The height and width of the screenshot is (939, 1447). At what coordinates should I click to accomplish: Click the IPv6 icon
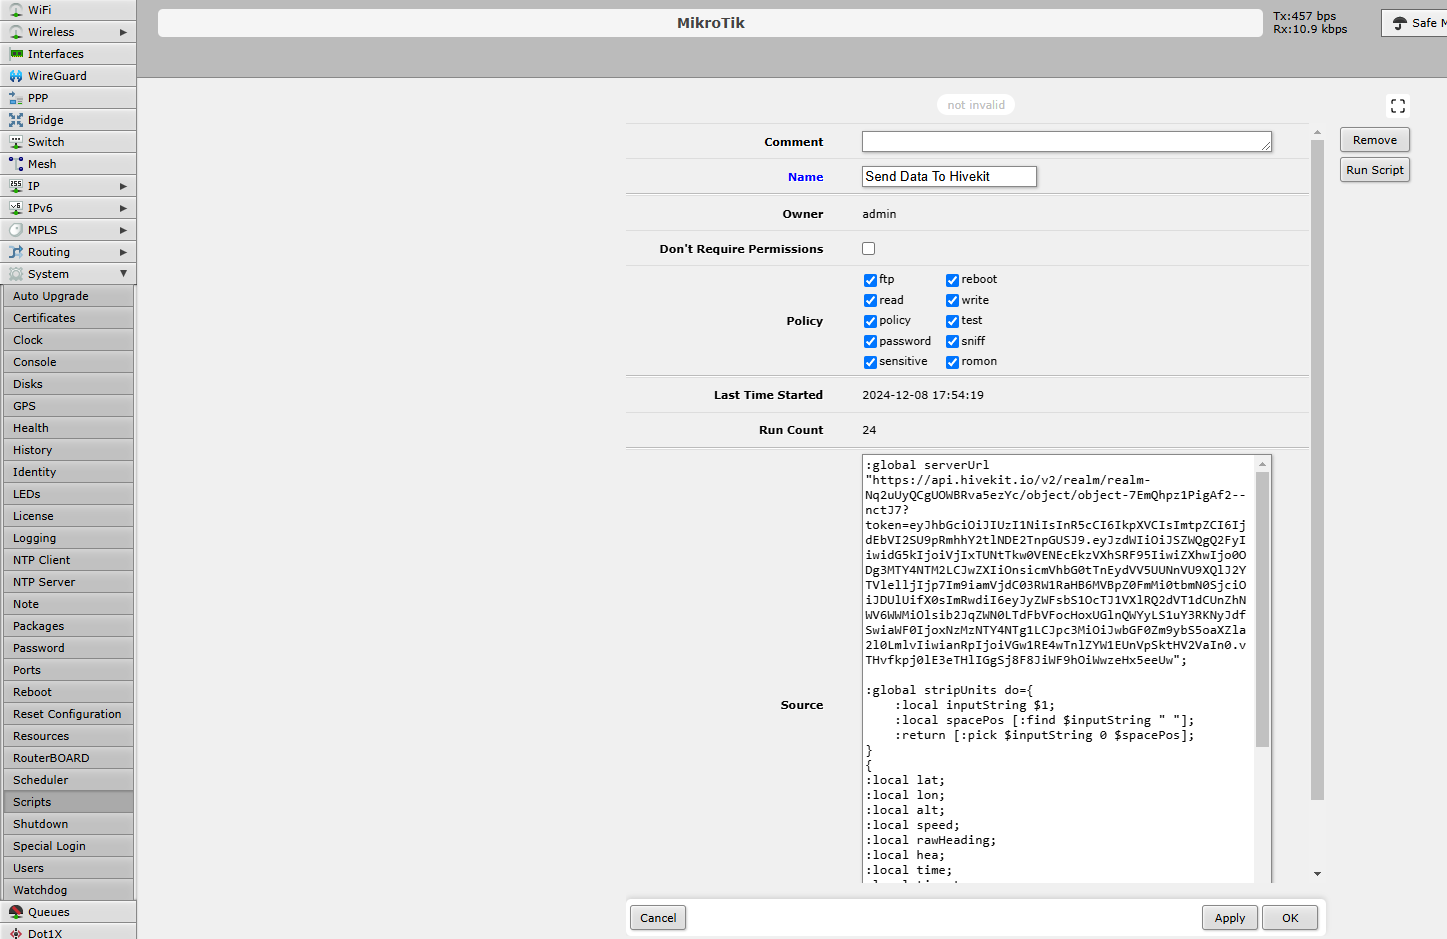click(x=16, y=208)
